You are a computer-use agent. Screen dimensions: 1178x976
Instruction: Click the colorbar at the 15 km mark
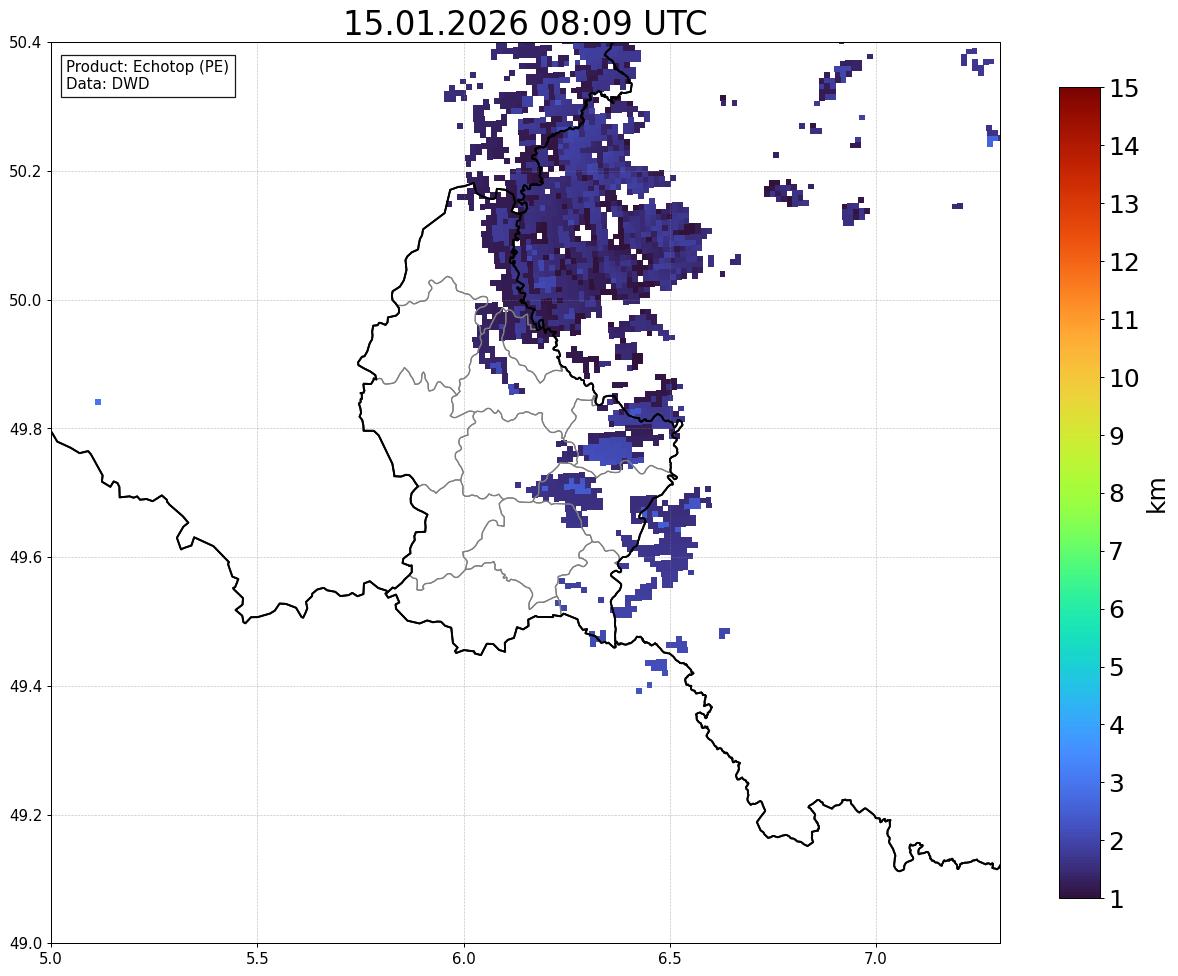1080,89
